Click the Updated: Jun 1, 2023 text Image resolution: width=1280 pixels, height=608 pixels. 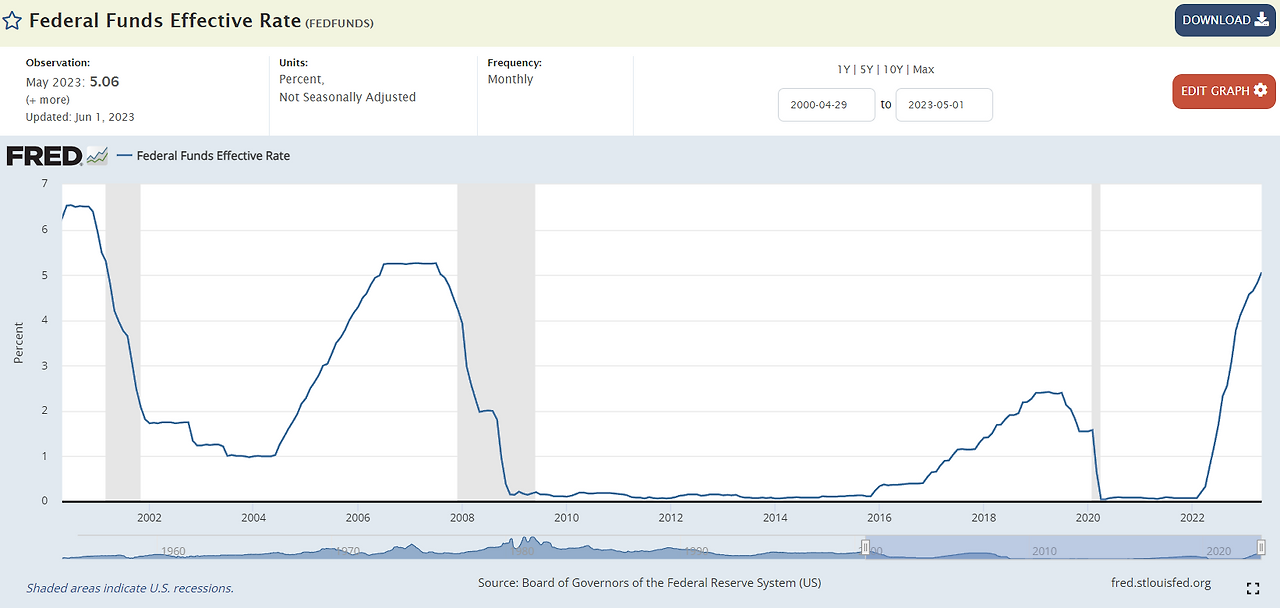[x=80, y=117]
